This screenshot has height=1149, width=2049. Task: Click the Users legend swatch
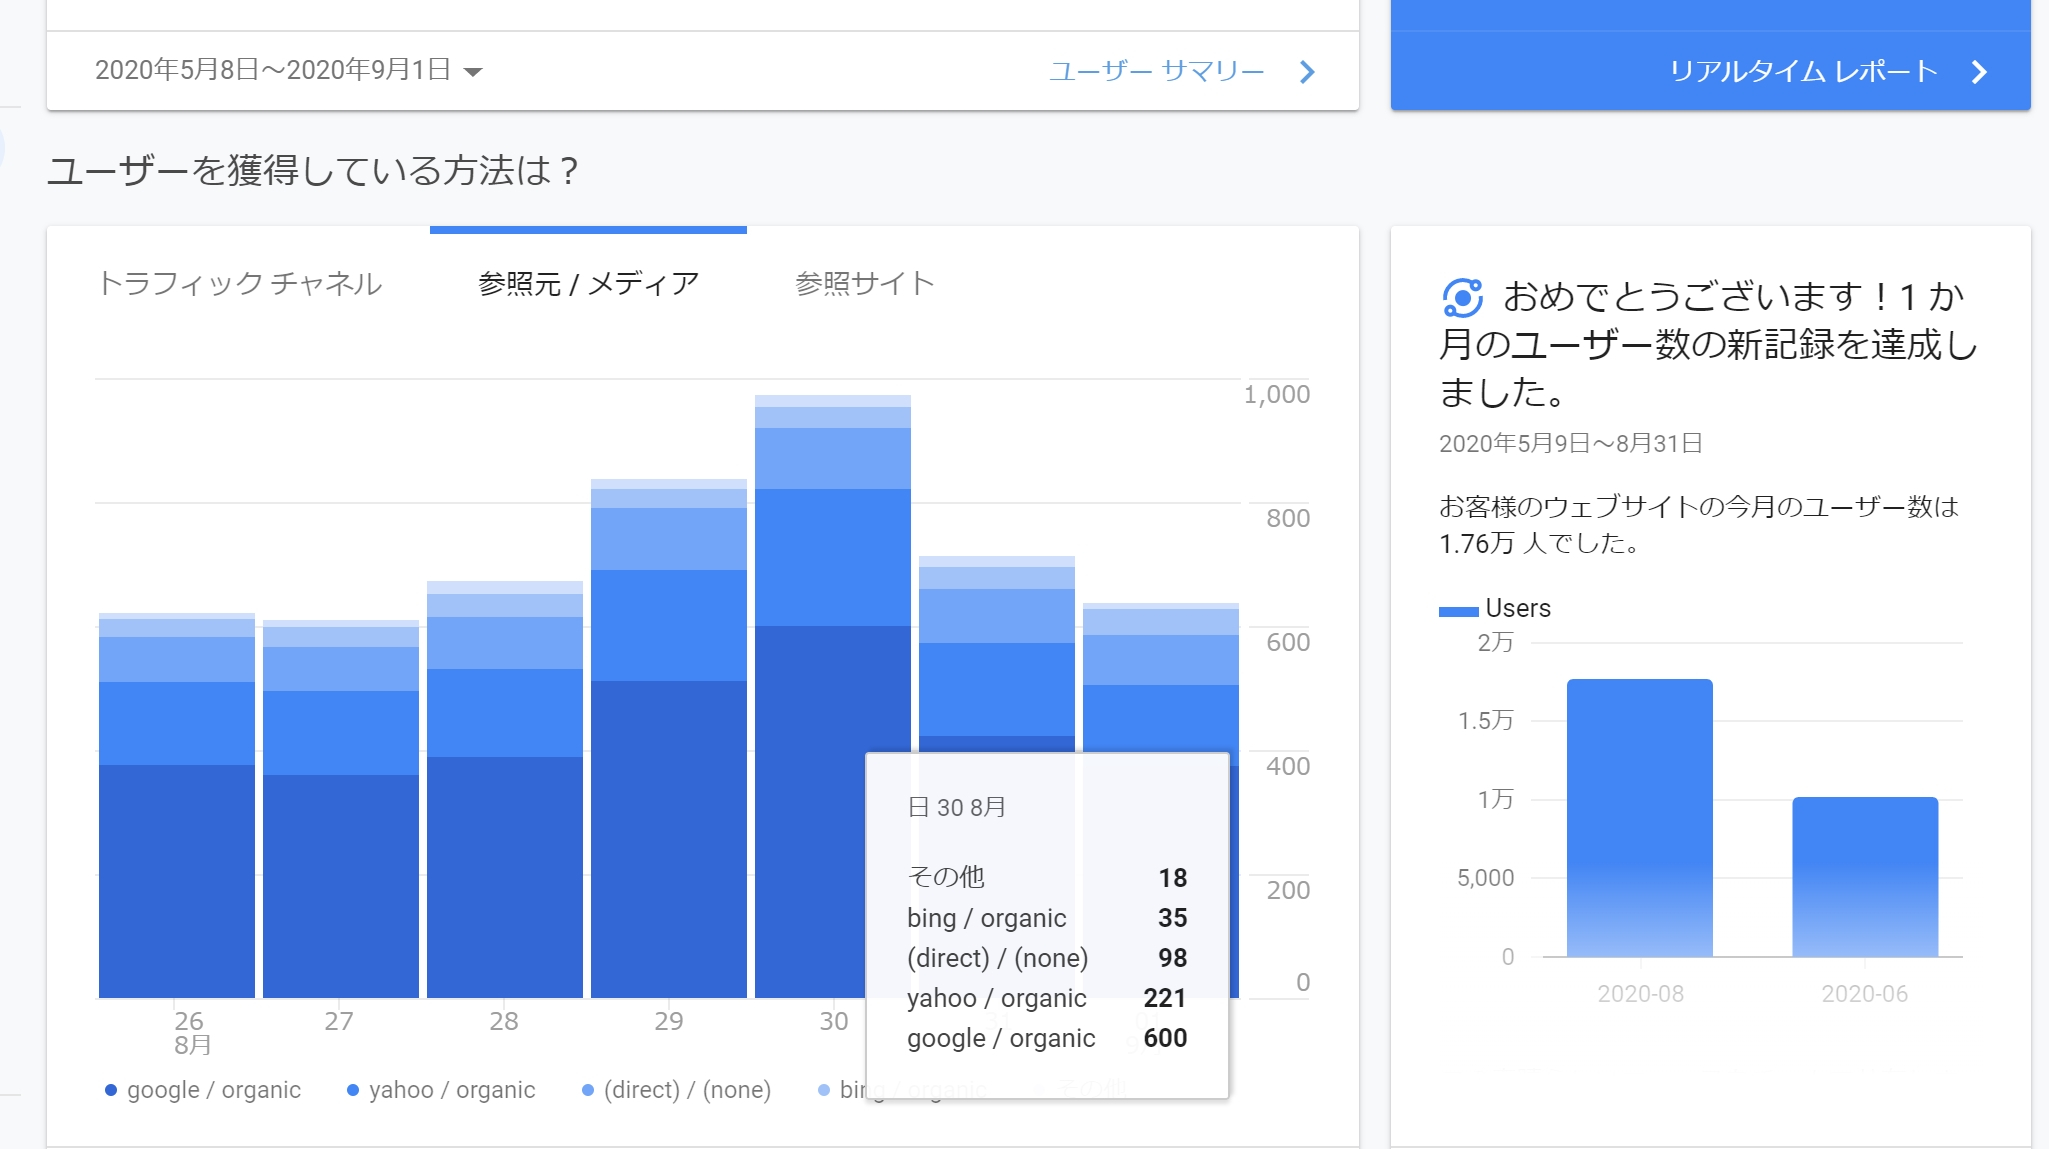click(1458, 611)
